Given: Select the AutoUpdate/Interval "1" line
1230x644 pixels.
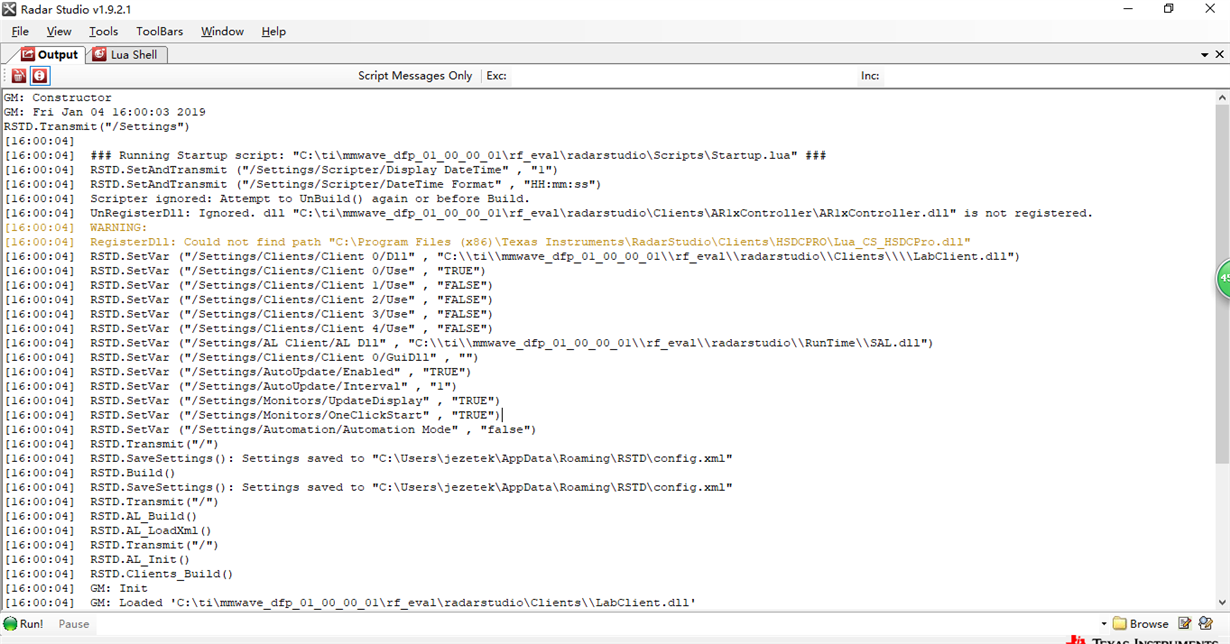Looking at the screenshot, I should click(x=230, y=387).
